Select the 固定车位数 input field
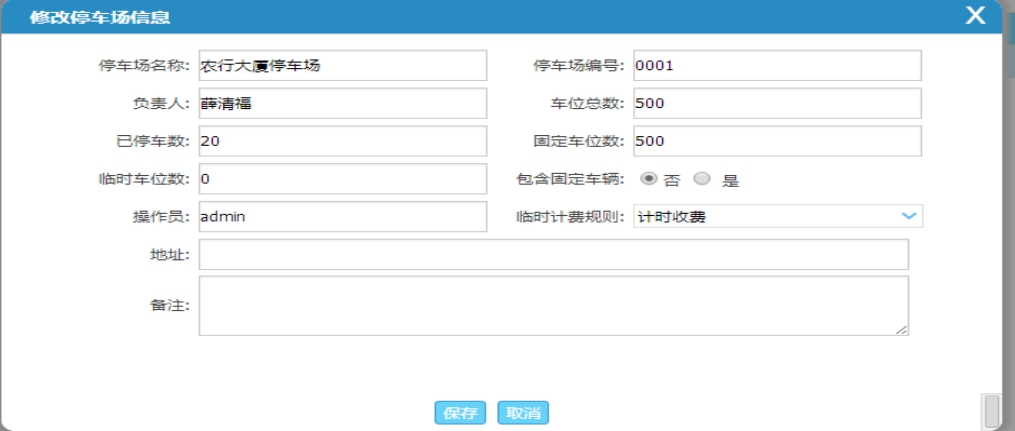Viewport: 1015px width, 431px height. pyautogui.click(x=776, y=141)
